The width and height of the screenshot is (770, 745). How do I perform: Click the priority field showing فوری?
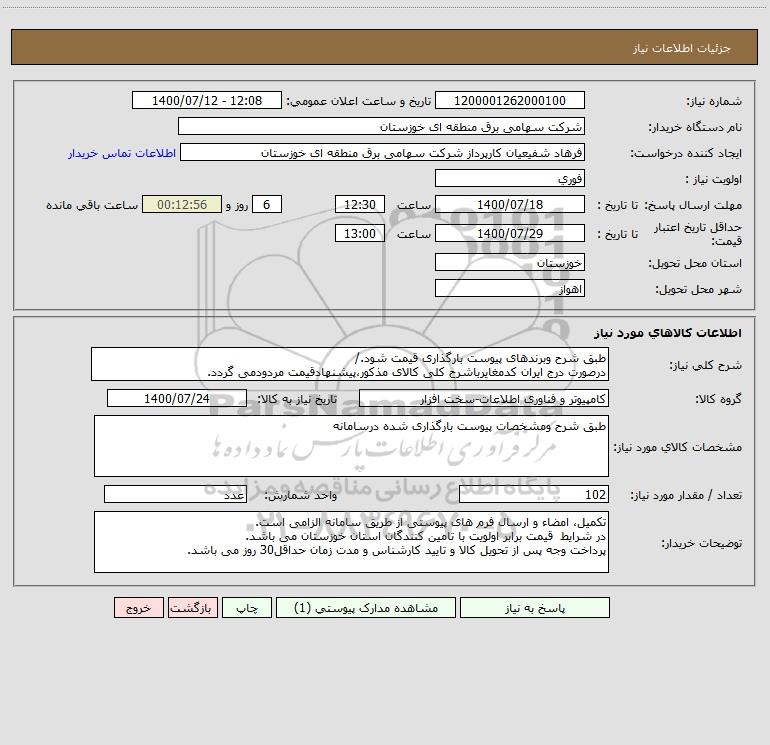click(x=510, y=178)
